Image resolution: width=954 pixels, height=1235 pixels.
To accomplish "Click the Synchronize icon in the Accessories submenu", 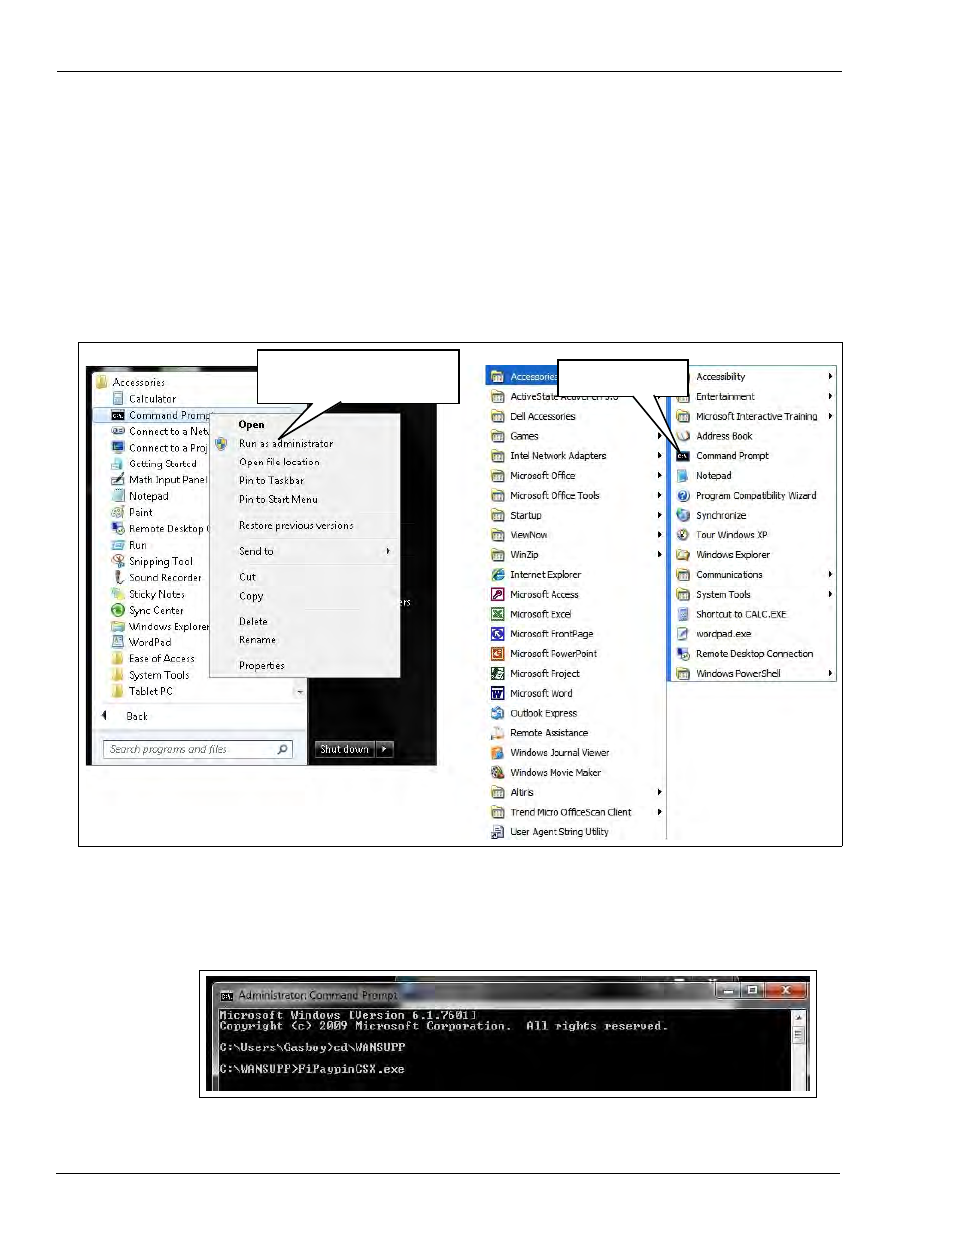I will 683,515.
